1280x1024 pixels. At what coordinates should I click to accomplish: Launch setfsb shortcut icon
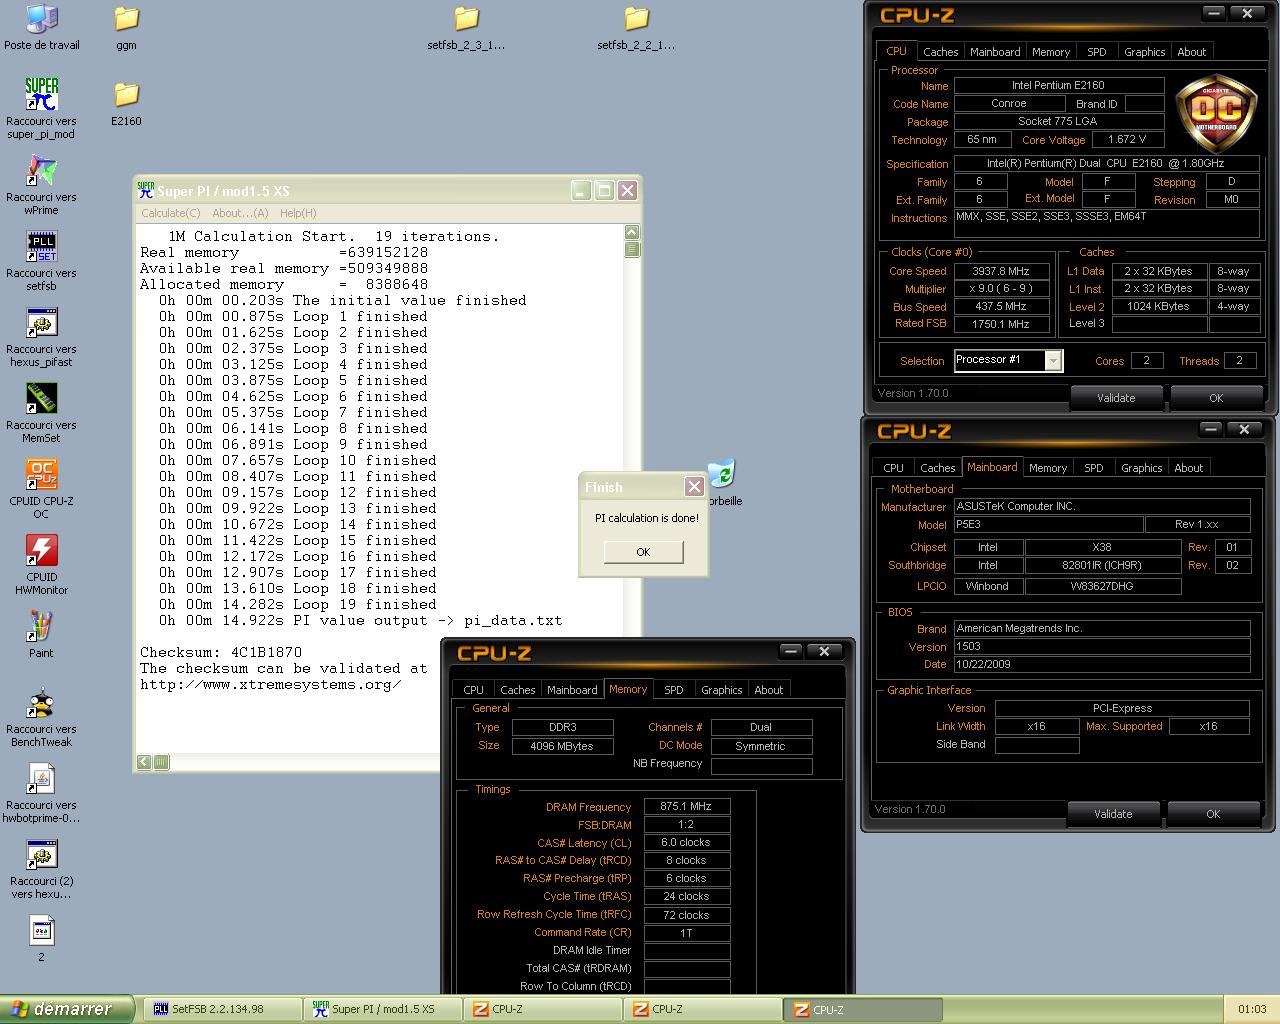coord(41,247)
